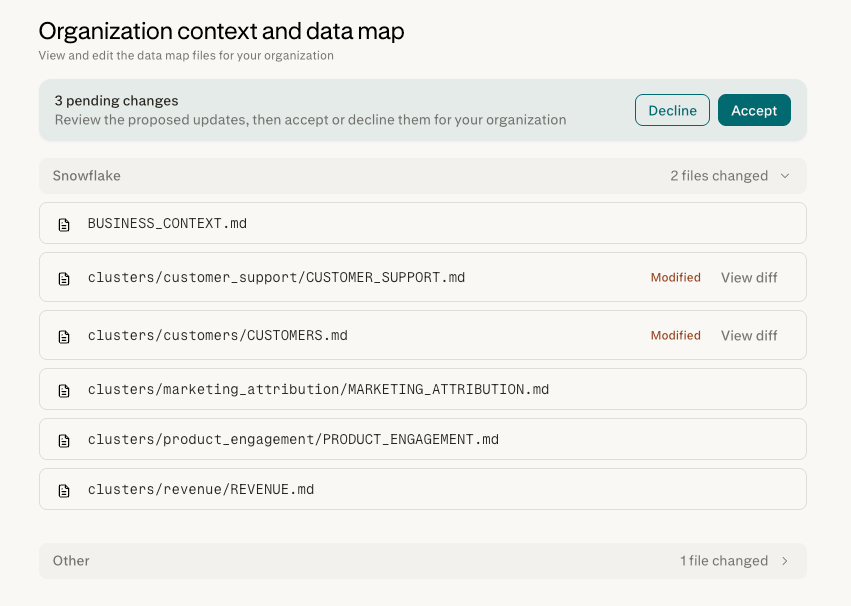Click the MARKETING_ATTRIBUTION.md document icon

[x=64, y=391]
